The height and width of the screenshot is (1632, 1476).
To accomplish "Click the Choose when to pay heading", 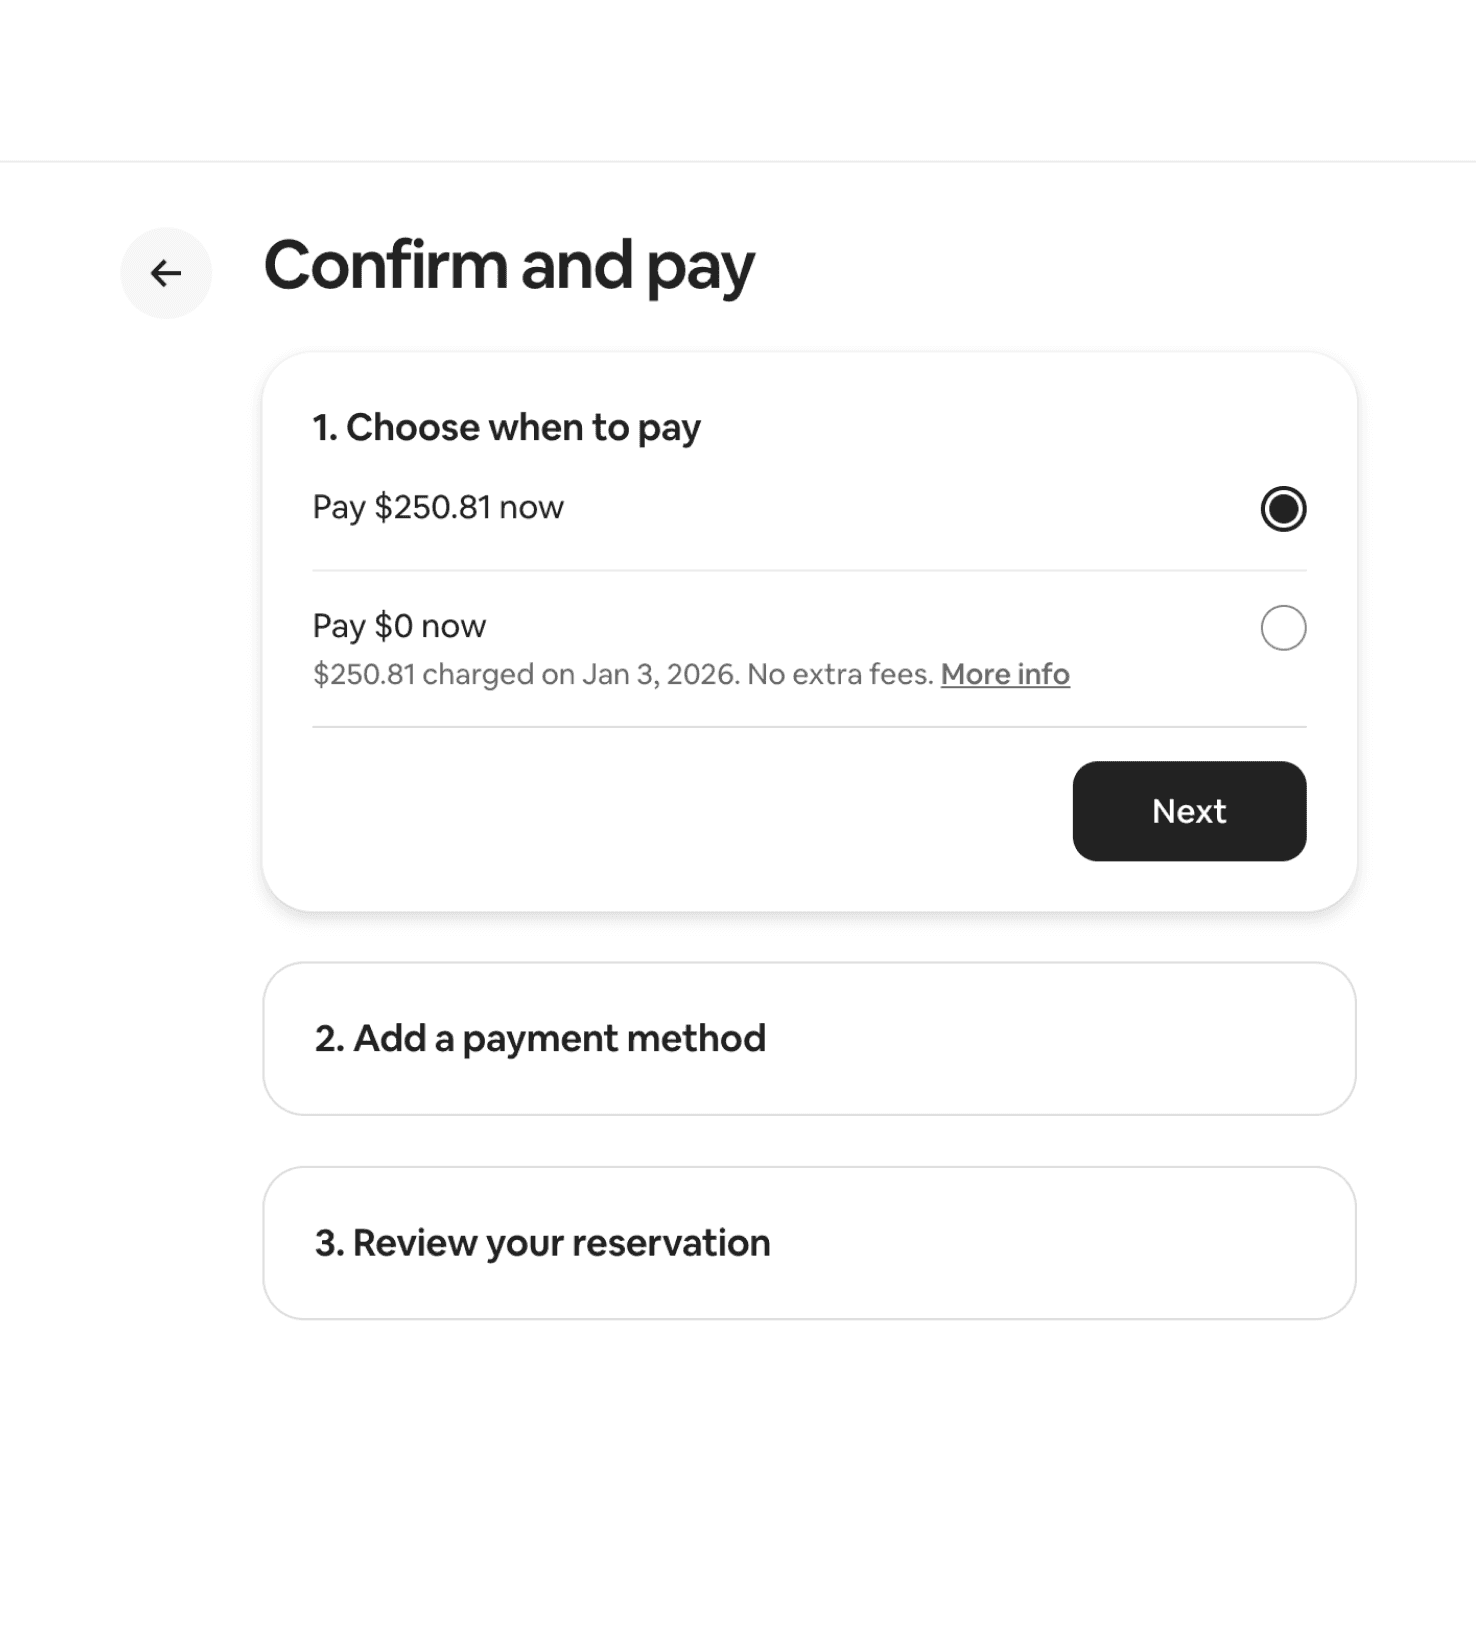I will (x=507, y=428).
